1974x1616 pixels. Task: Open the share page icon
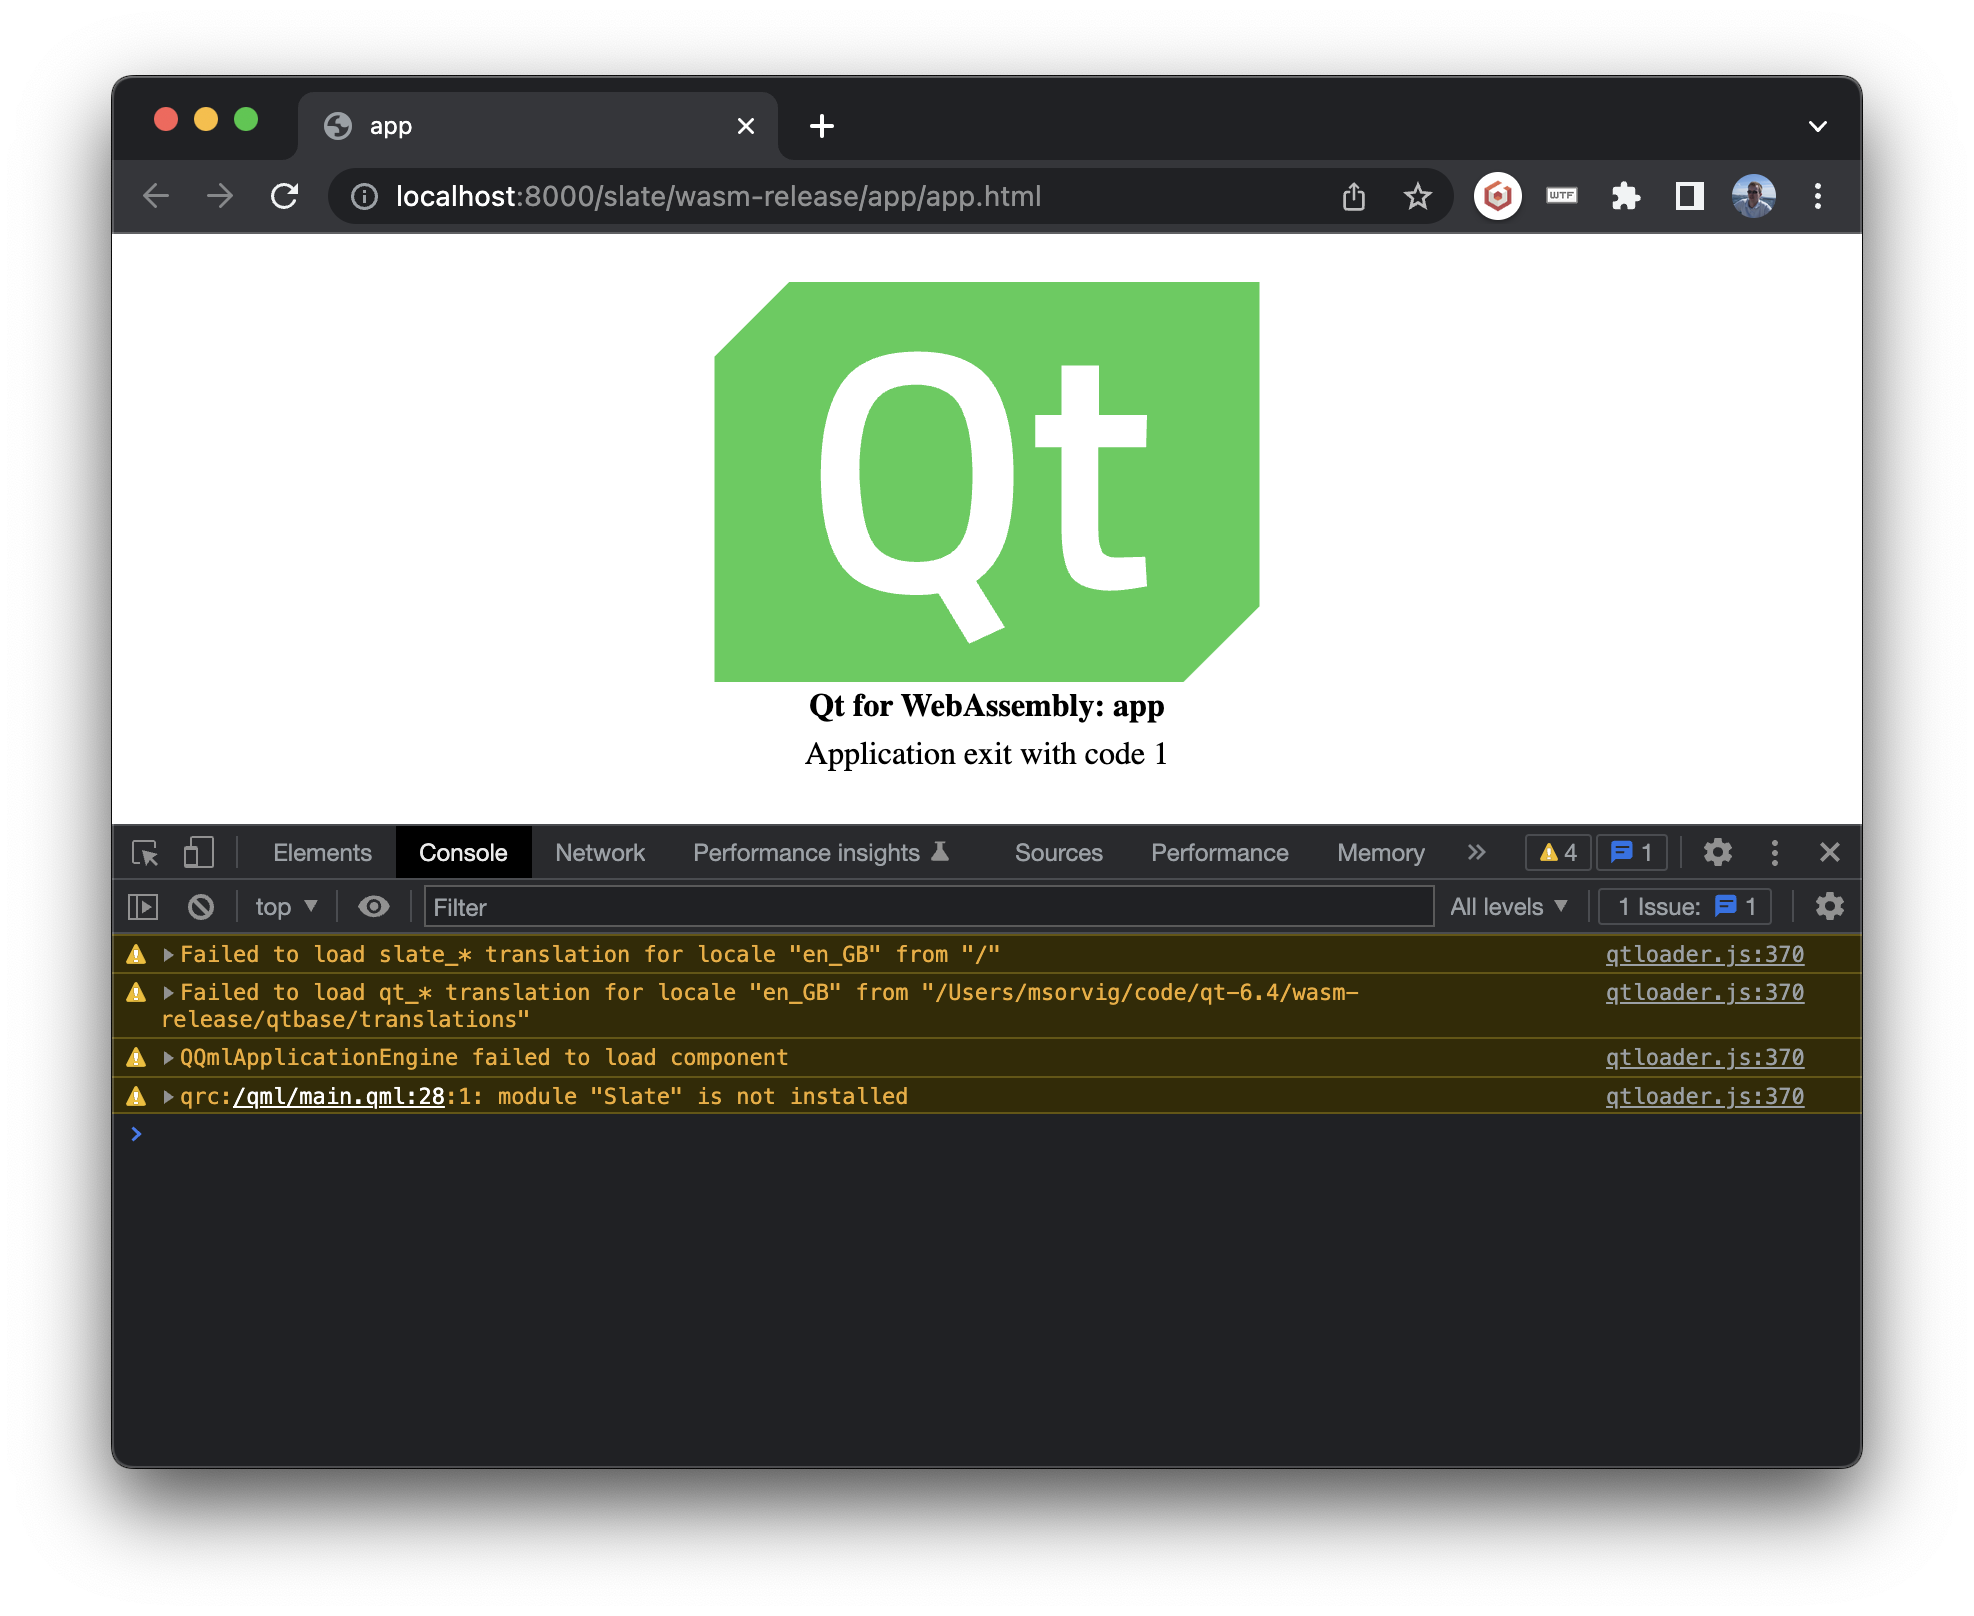1354,196
